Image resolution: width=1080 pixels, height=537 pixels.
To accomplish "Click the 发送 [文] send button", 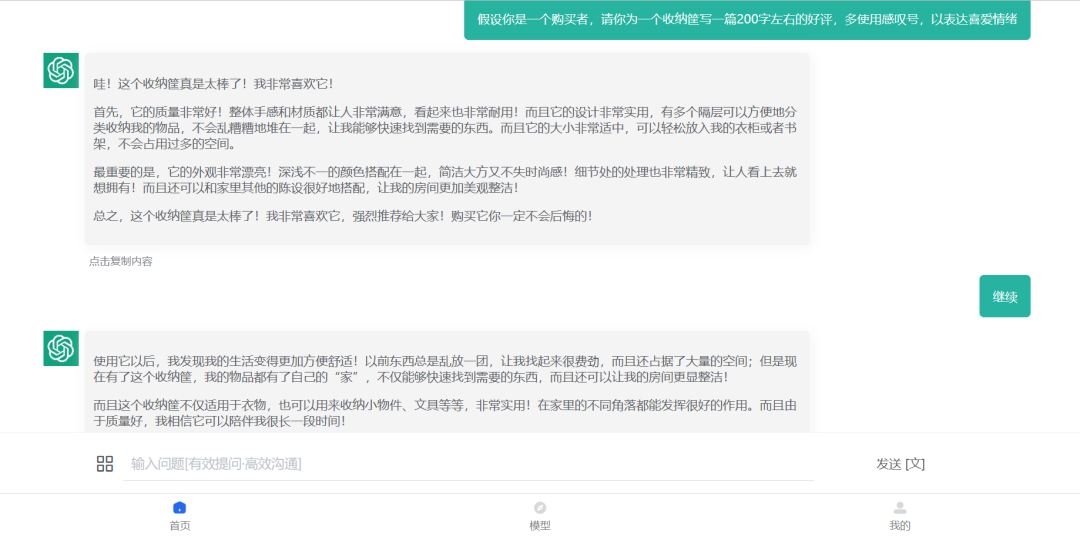I will point(900,464).
